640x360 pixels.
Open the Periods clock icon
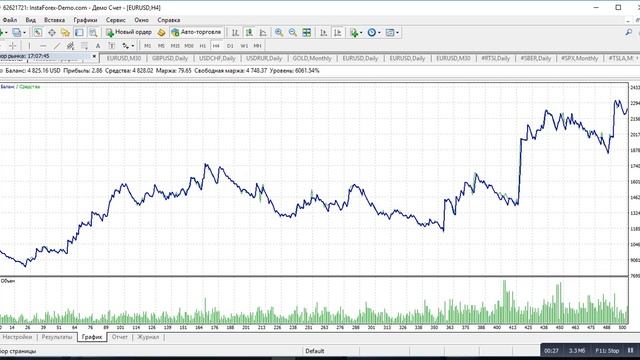371,32
